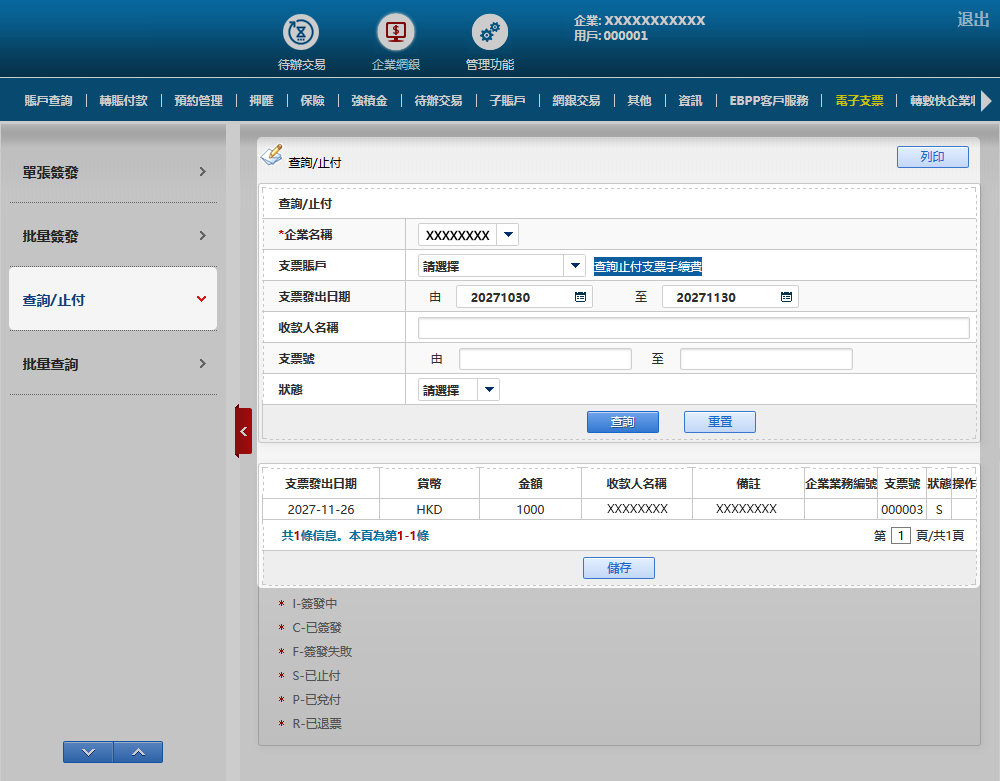The height and width of the screenshot is (781, 1000).
Task: Open 企業網銀 monitor icon
Action: 396,33
